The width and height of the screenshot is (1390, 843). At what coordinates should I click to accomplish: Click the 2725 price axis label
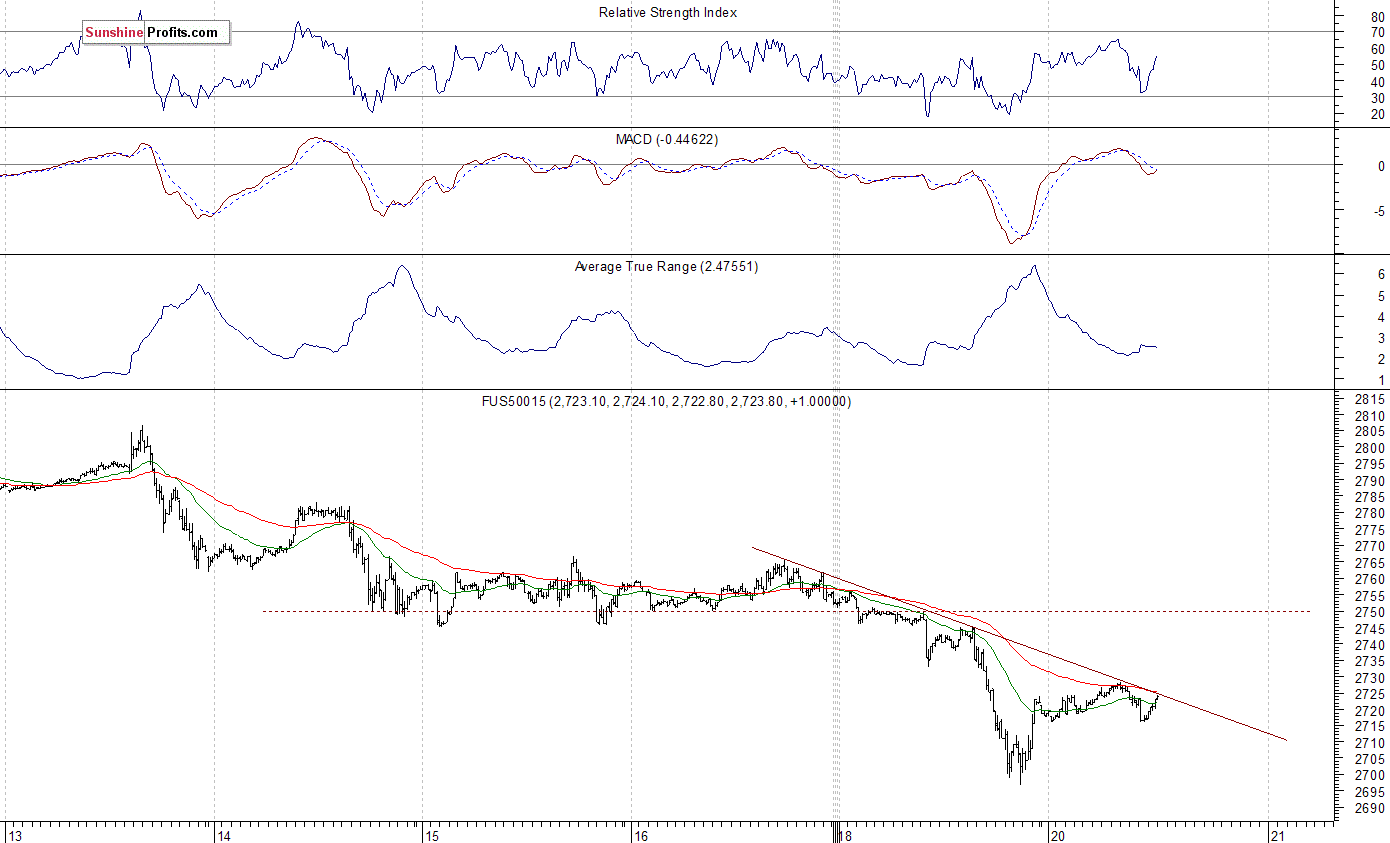[1370, 694]
